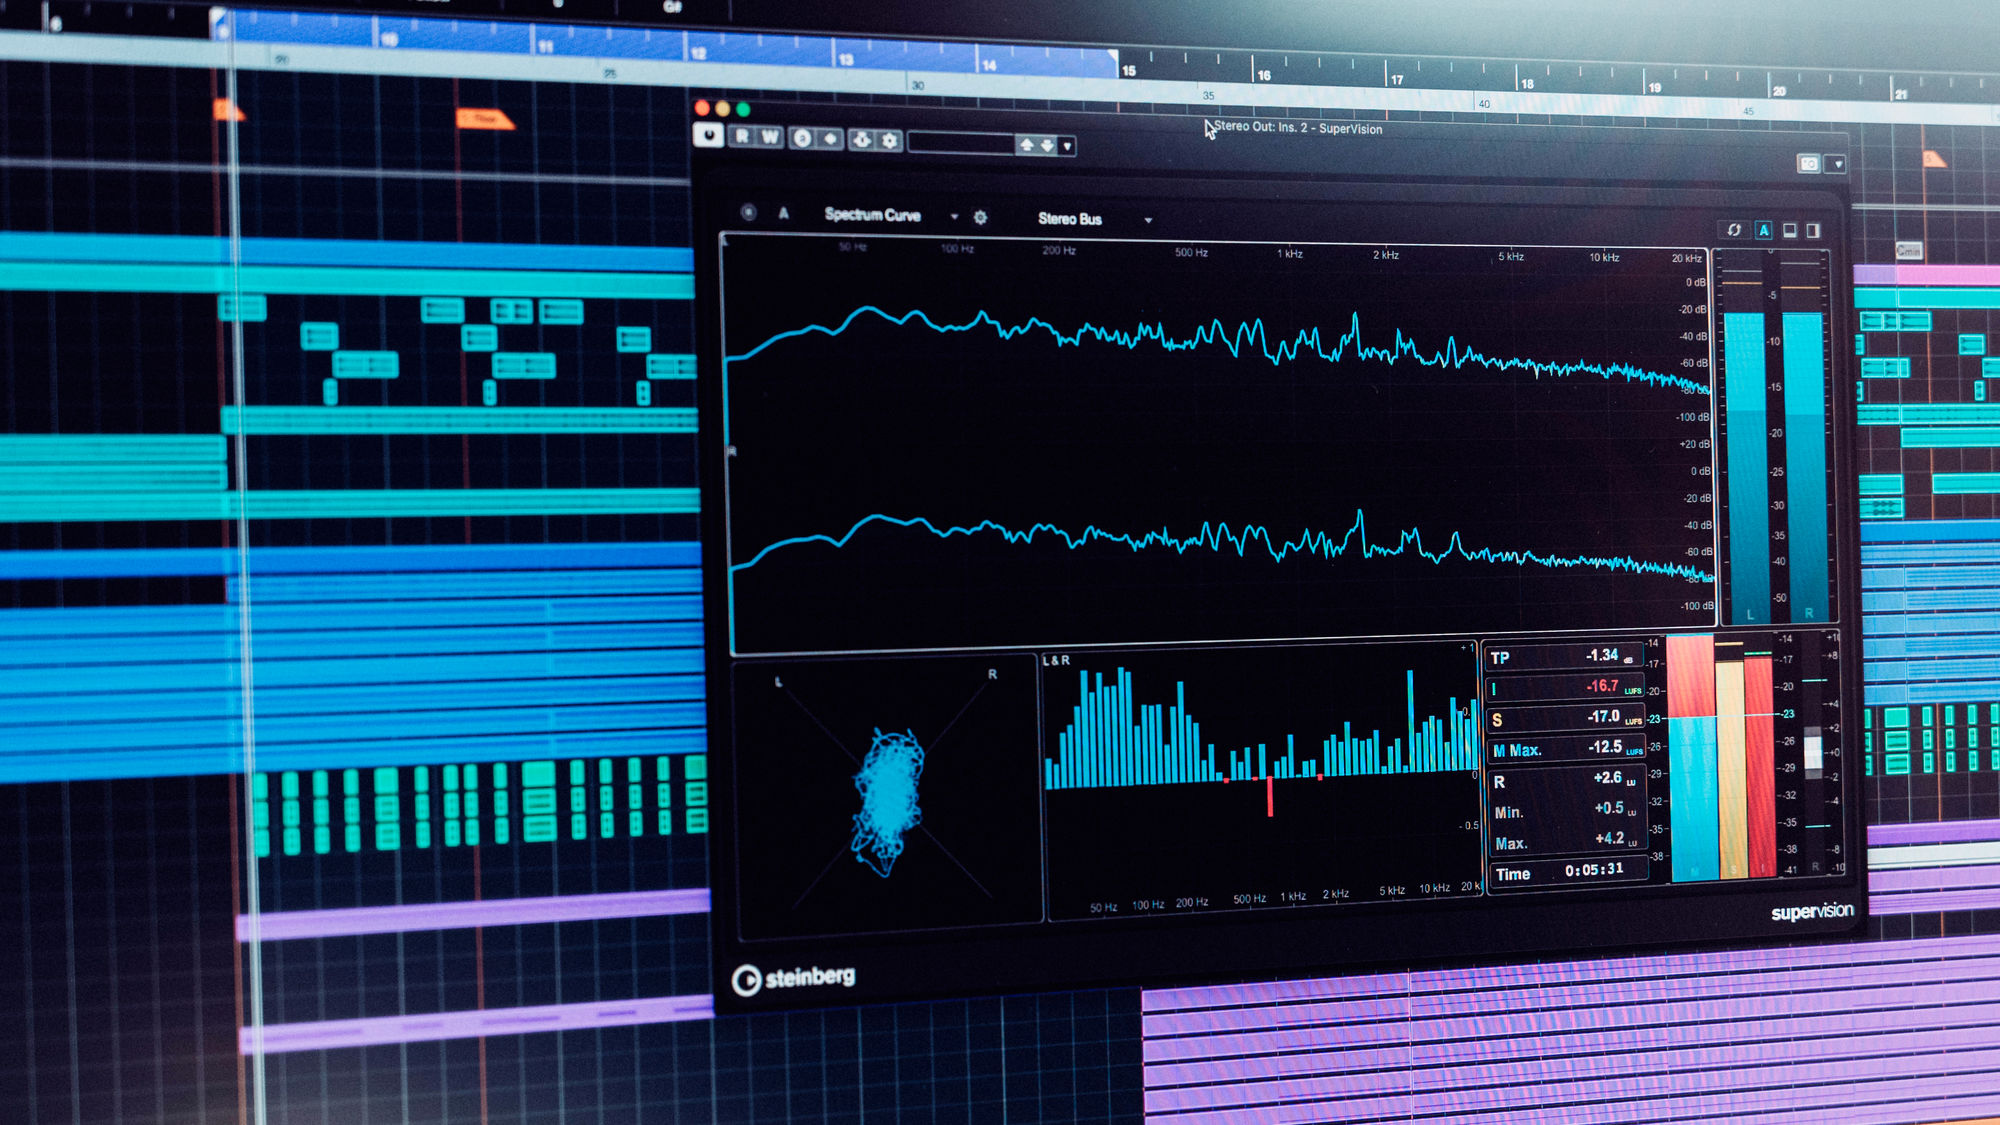The height and width of the screenshot is (1125, 2000).
Task: Enable Write automation W button
Action: click(769, 137)
